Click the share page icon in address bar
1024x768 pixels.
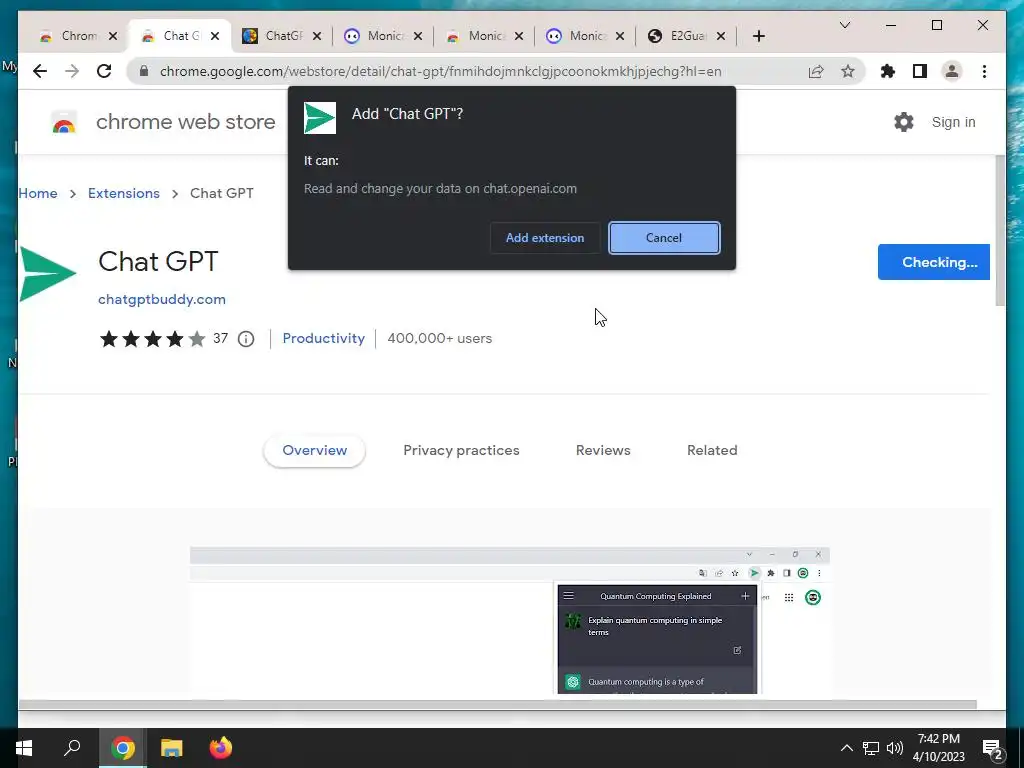(816, 71)
